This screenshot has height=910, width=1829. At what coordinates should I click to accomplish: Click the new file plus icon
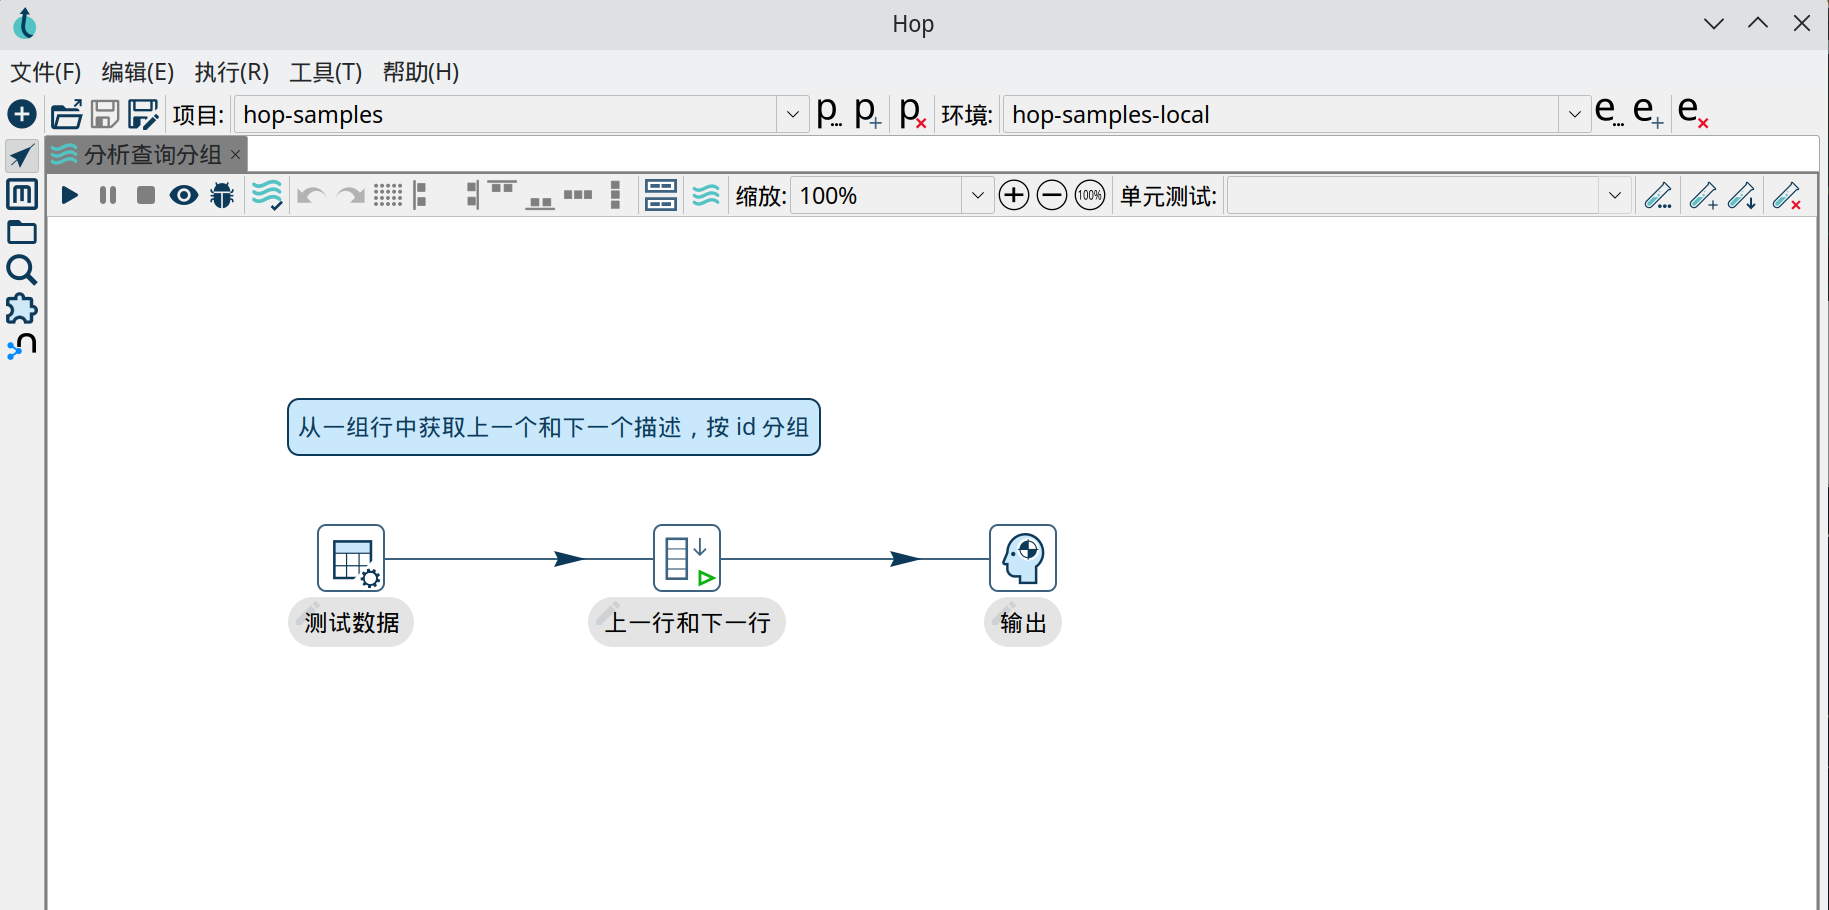pyautogui.click(x=22, y=115)
